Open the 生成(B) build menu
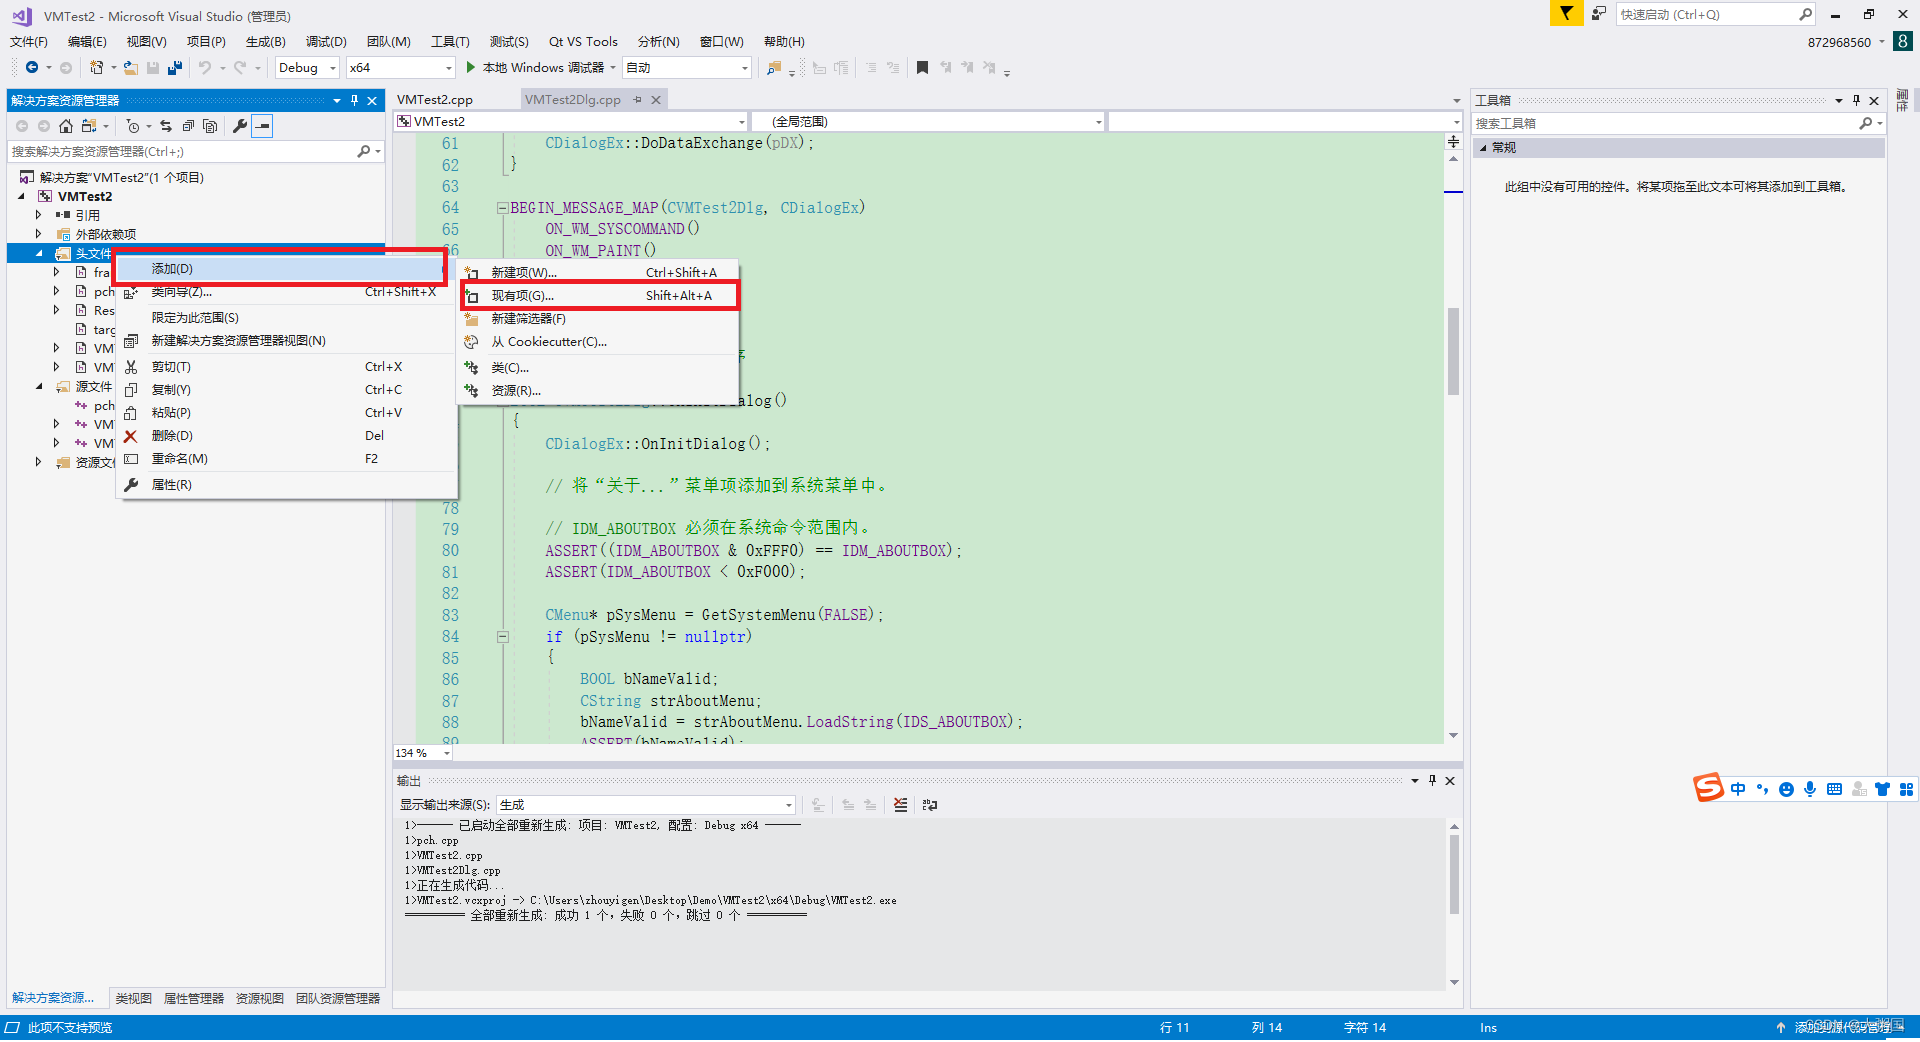1920x1042 pixels. coord(265,42)
